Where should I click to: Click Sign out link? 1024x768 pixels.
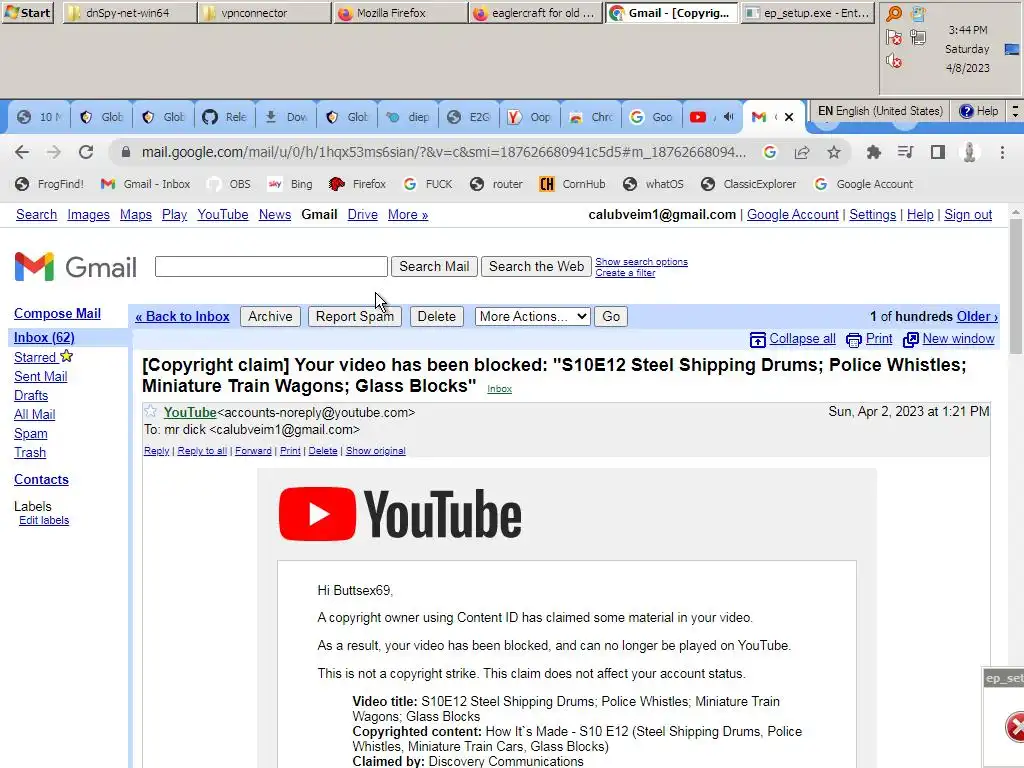968,215
